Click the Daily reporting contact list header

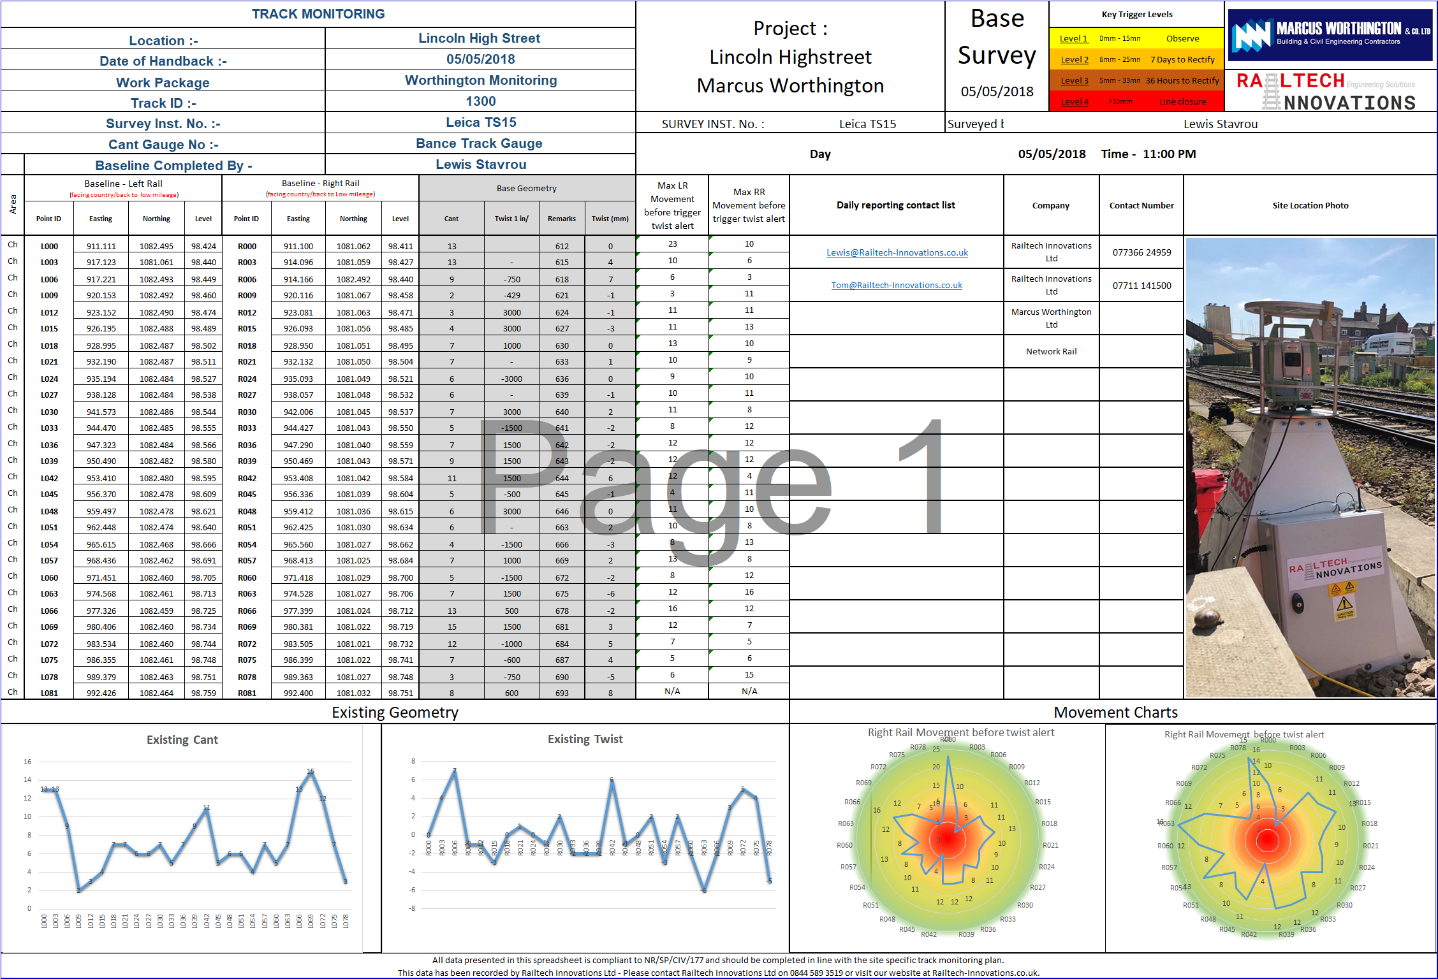pyautogui.click(x=896, y=205)
